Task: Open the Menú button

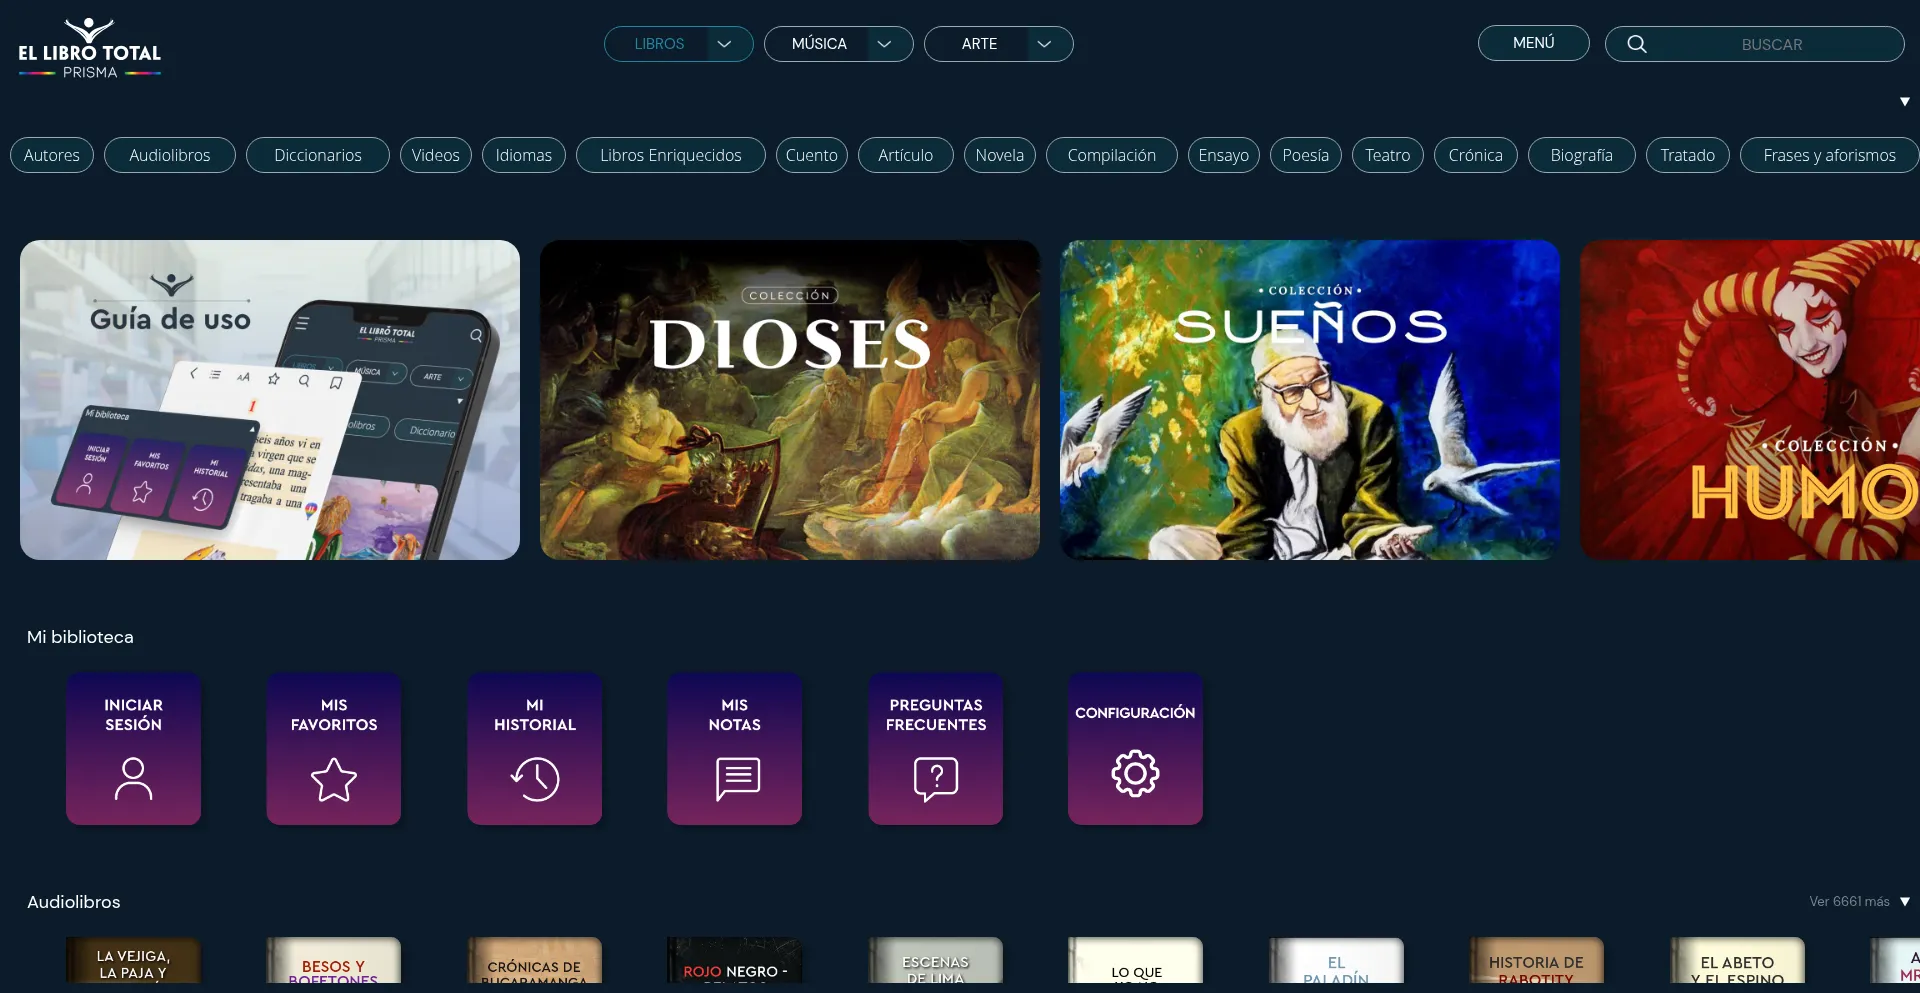Action: click(x=1534, y=43)
